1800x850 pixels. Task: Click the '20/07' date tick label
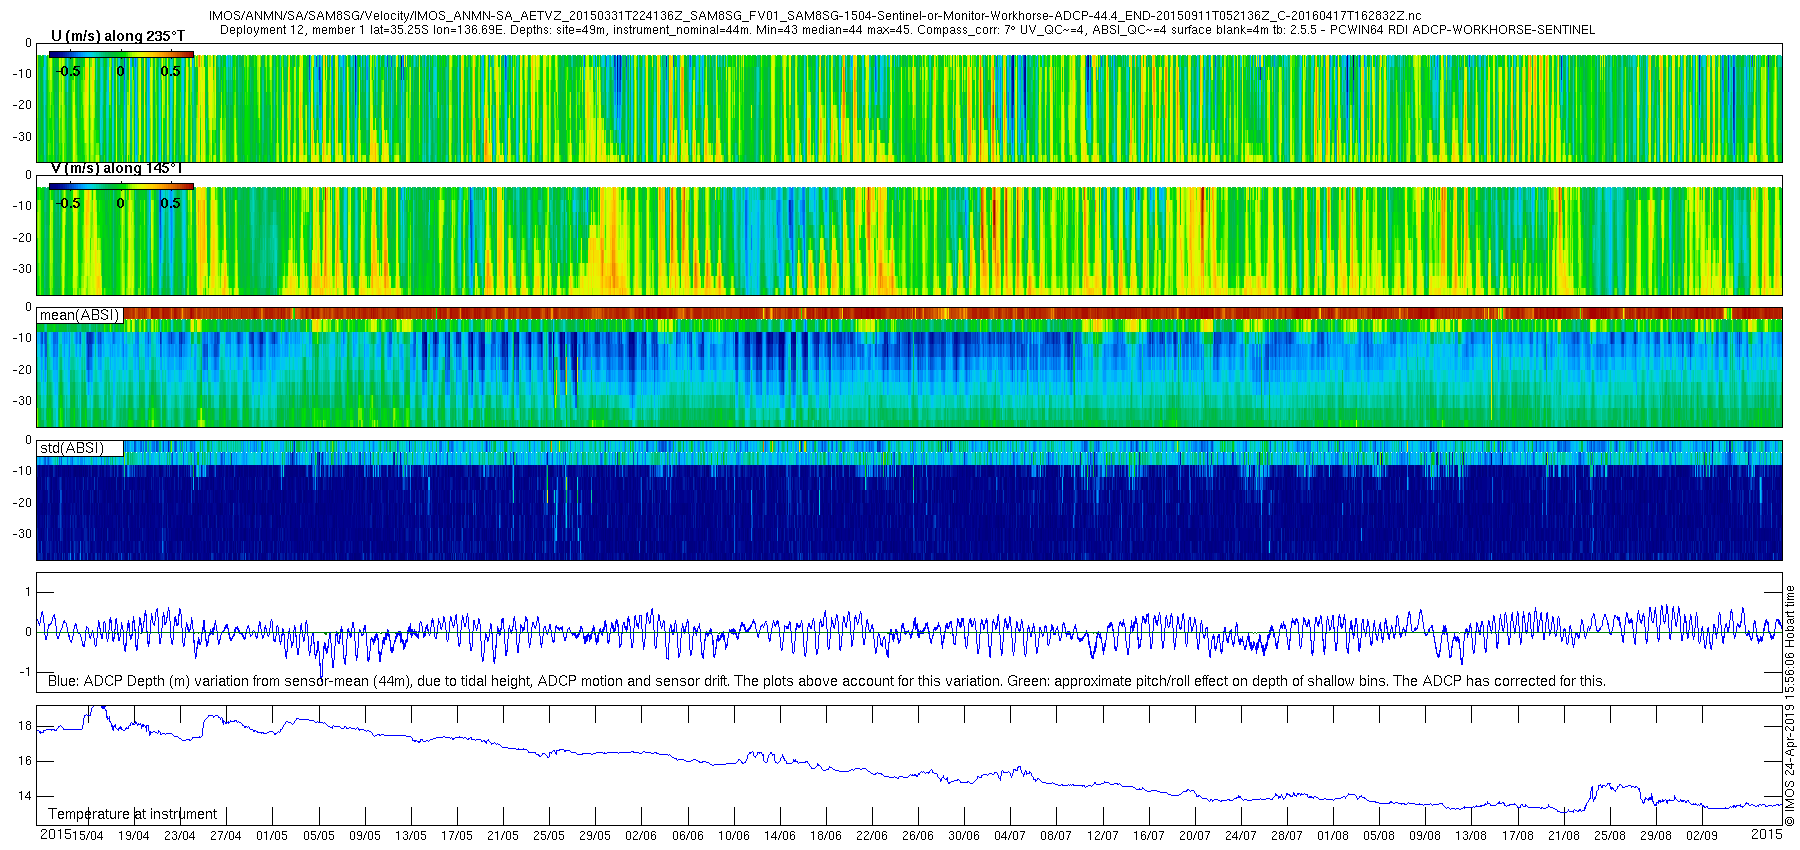point(1195,836)
